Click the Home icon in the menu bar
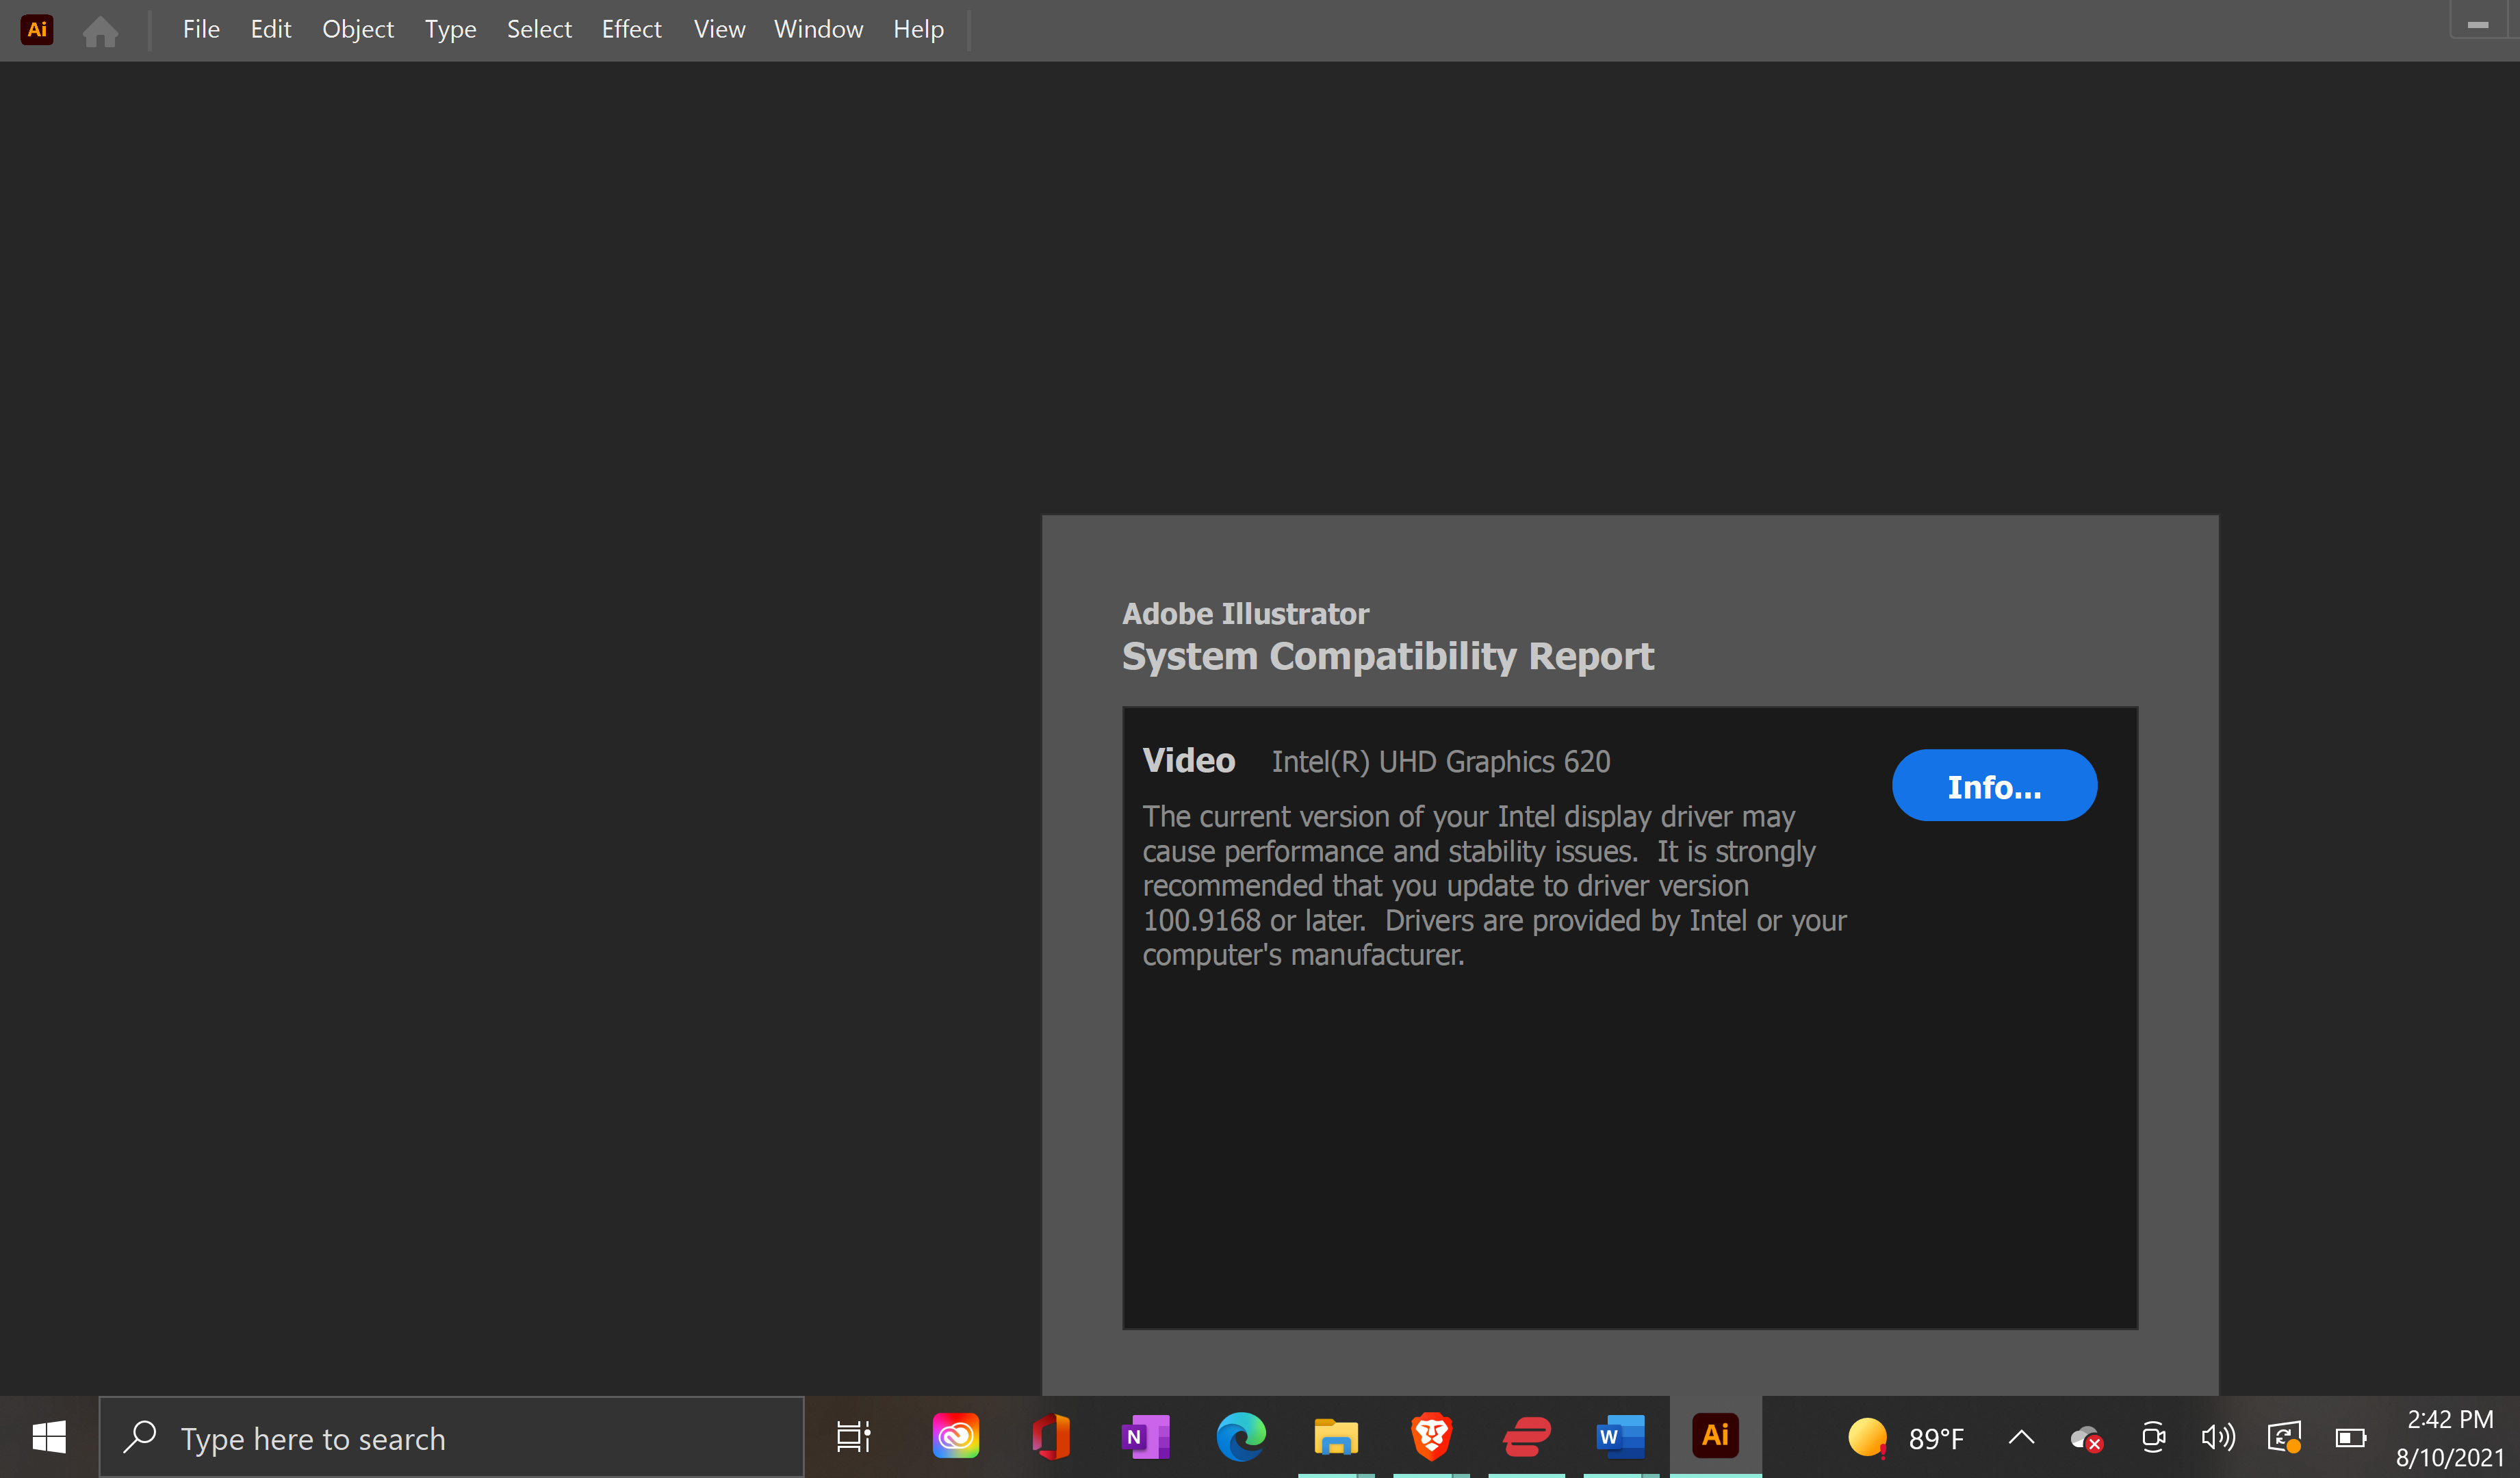The width and height of the screenshot is (2520, 1478). click(100, 31)
